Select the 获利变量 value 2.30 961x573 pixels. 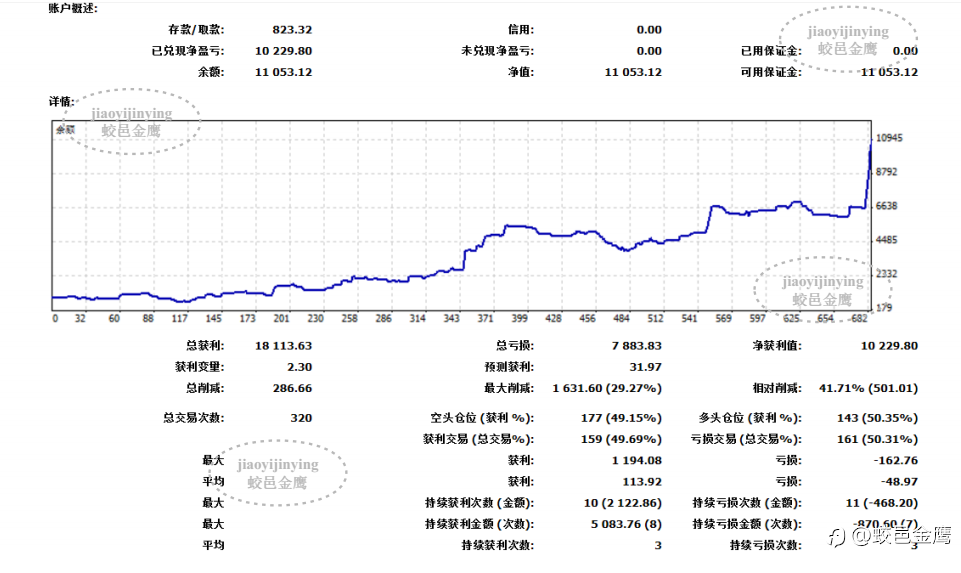(x=300, y=367)
